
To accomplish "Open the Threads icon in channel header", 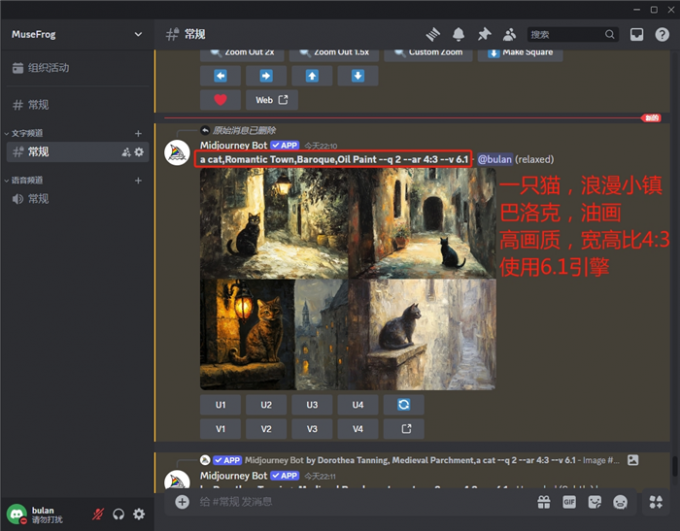I will click(433, 34).
